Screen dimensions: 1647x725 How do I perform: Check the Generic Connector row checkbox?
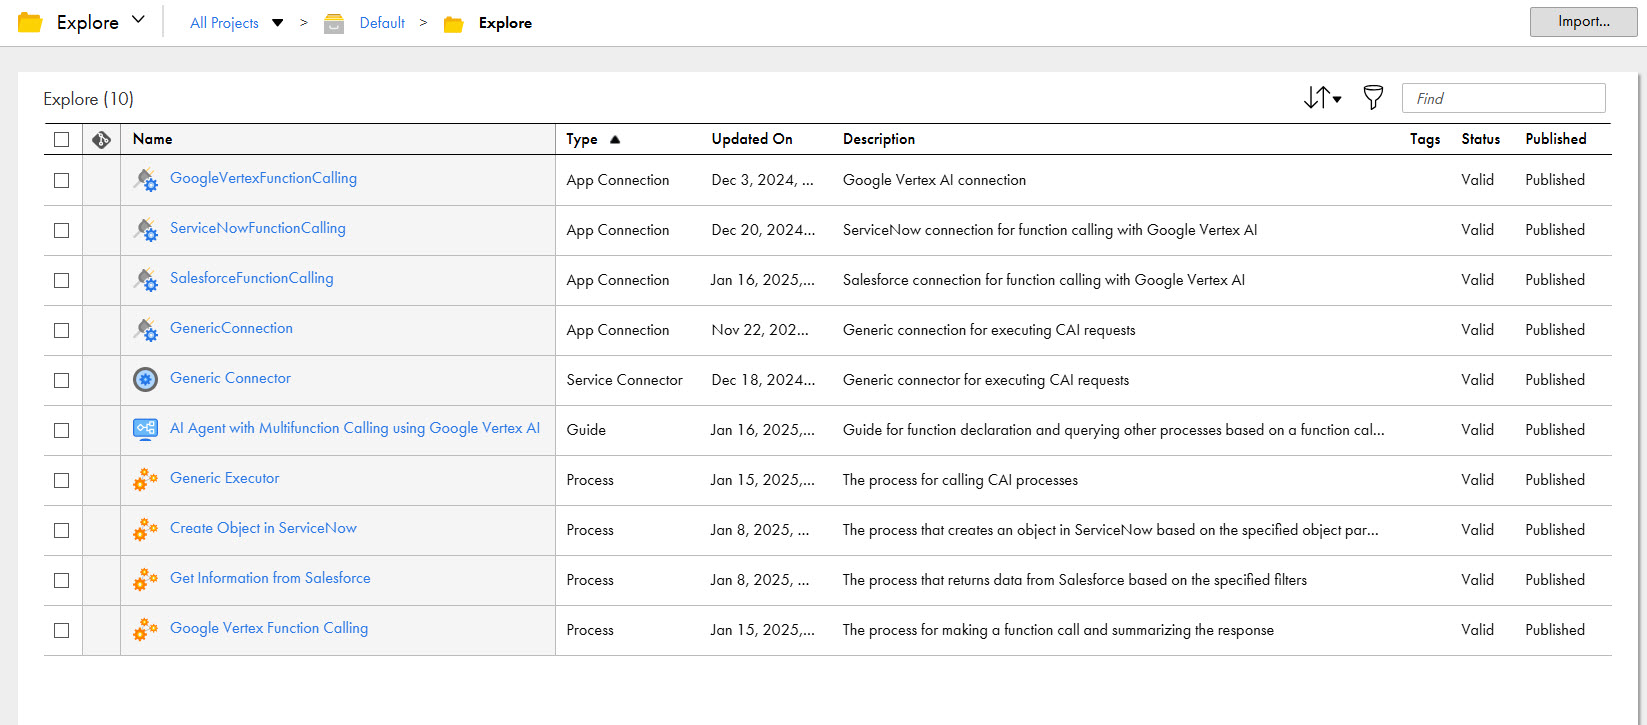pos(62,380)
